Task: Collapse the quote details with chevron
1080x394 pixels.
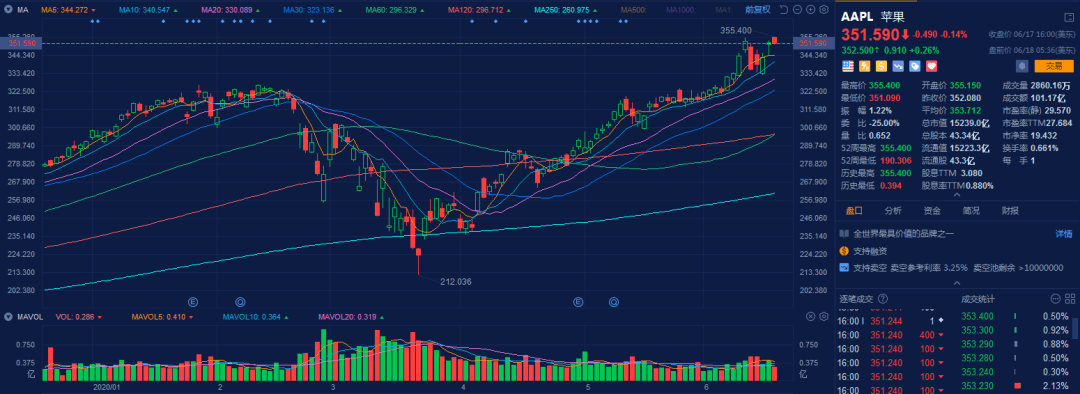Action: click(x=957, y=195)
